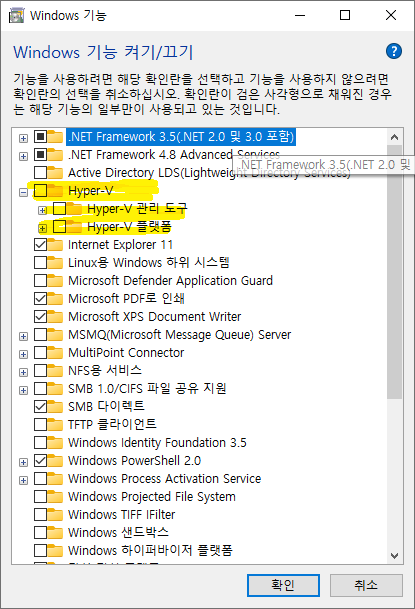Viewport: 415px width, 609px height.
Task: Expand the Windows Process Activation Service node
Action: pos(24,480)
